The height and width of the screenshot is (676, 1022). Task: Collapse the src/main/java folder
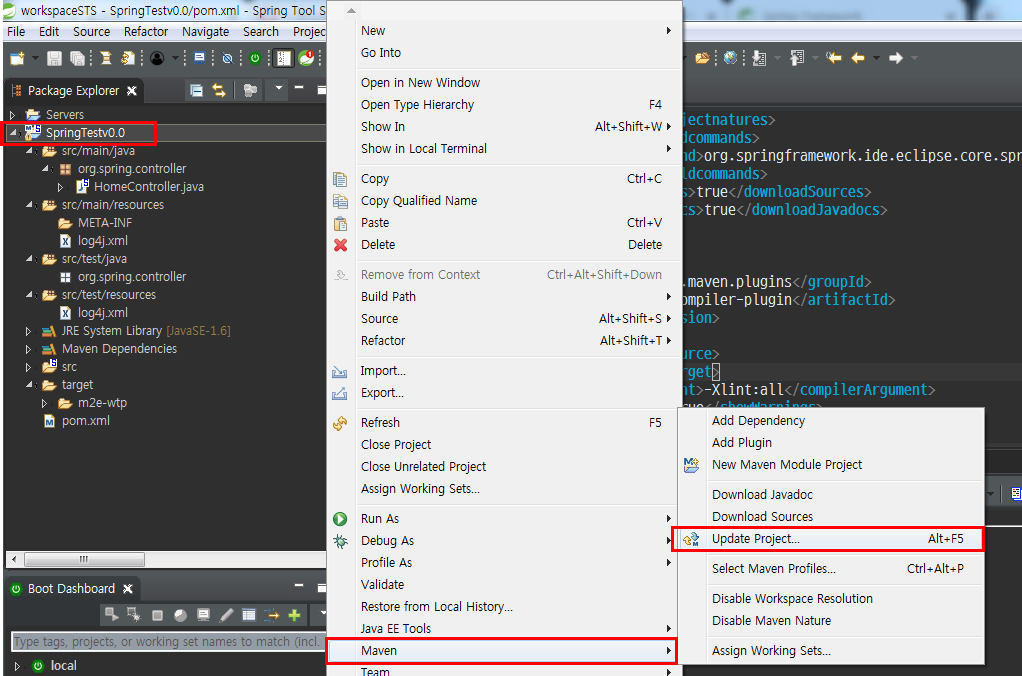29,151
